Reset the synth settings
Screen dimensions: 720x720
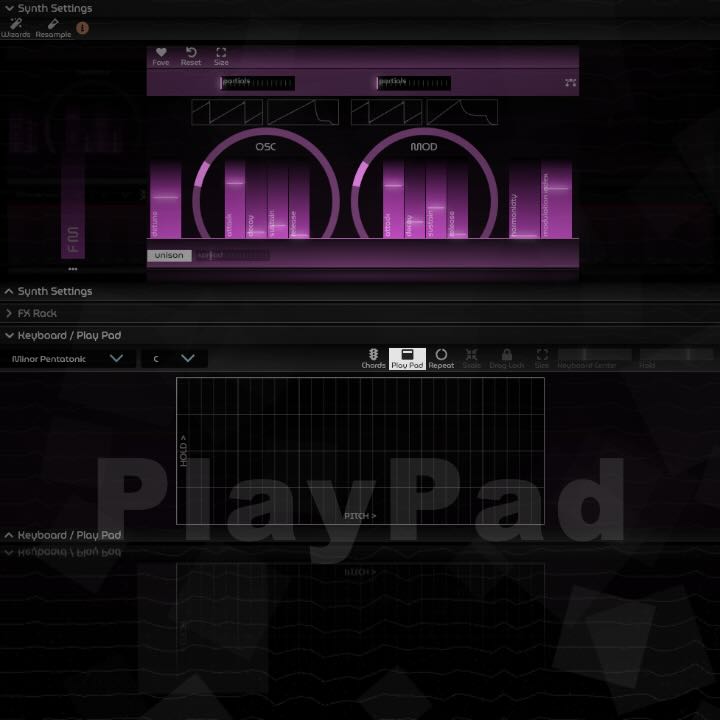[x=191, y=56]
